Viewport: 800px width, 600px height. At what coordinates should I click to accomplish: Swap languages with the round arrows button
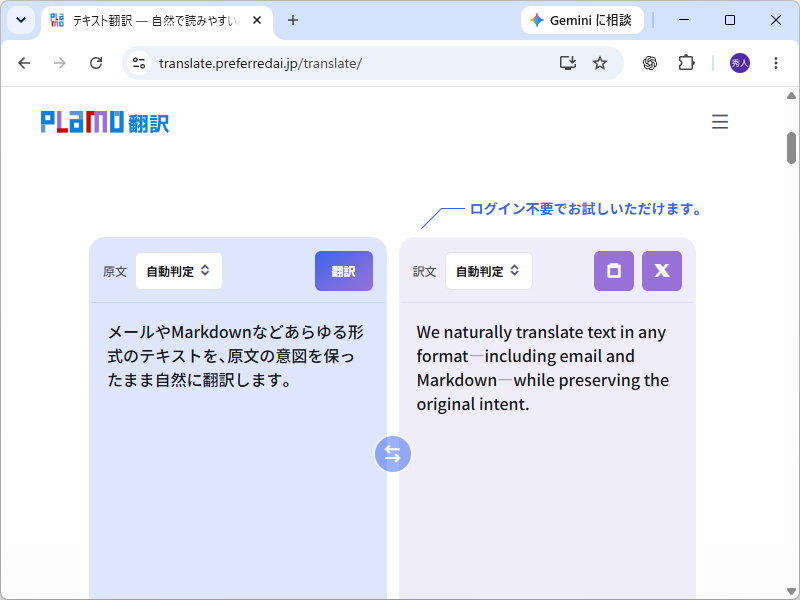(393, 454)
